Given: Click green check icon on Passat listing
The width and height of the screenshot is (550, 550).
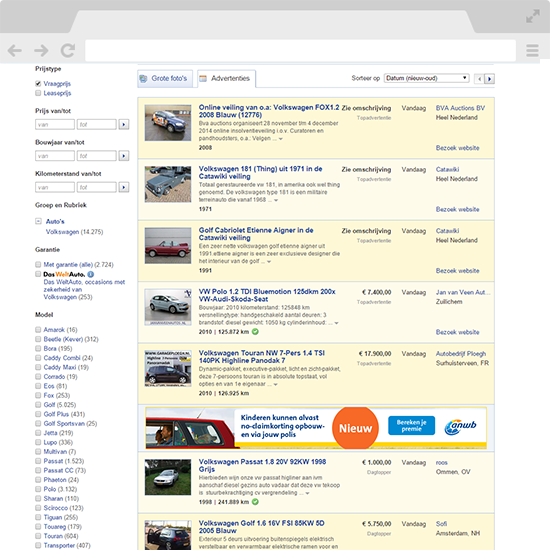Looking at the screenshot, I should pos(255,502).
